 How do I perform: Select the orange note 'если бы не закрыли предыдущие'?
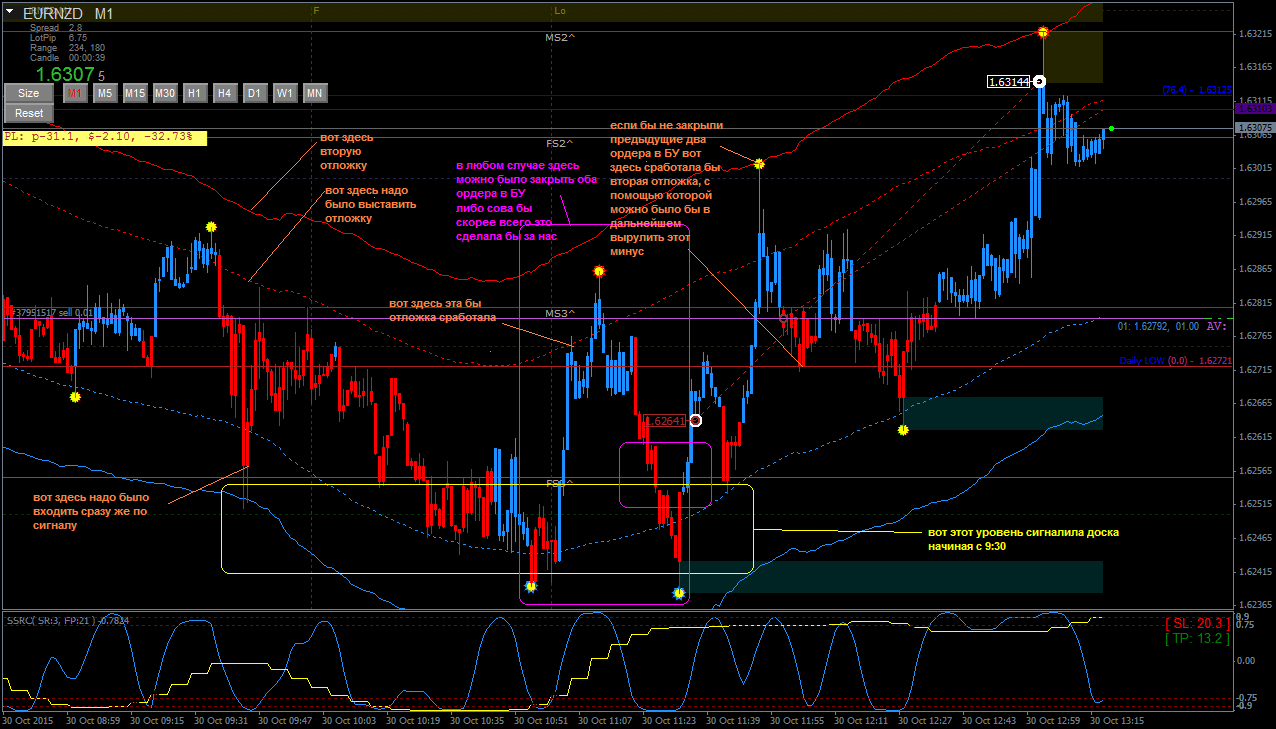tap(665, 189)
